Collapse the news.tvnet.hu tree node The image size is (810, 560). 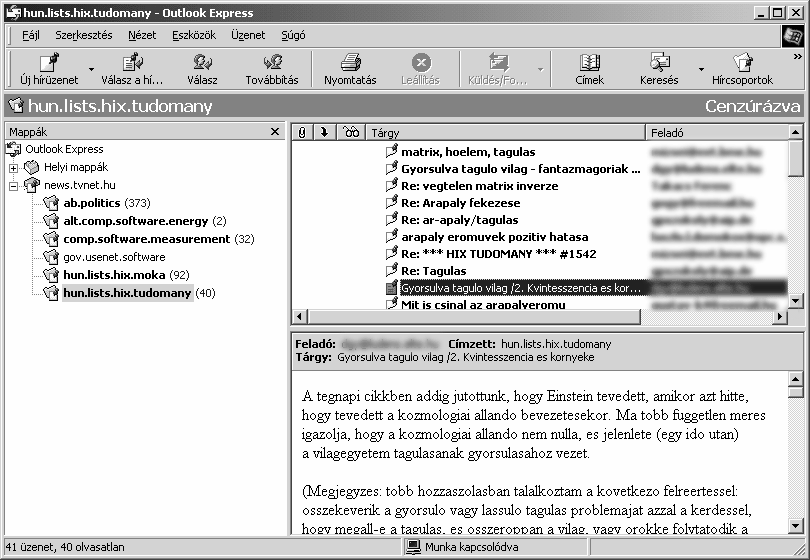click(13, 185)
